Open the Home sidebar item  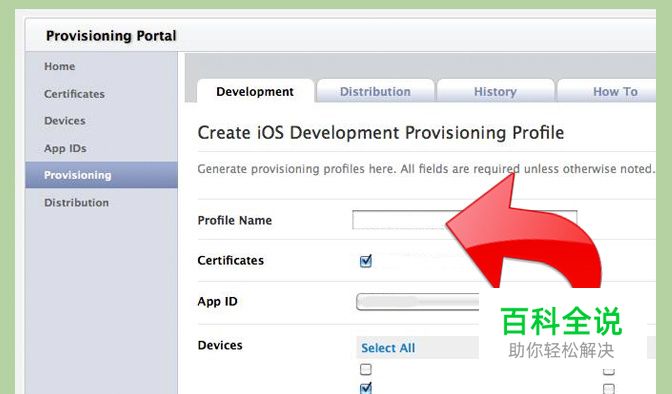click(60, 66)
